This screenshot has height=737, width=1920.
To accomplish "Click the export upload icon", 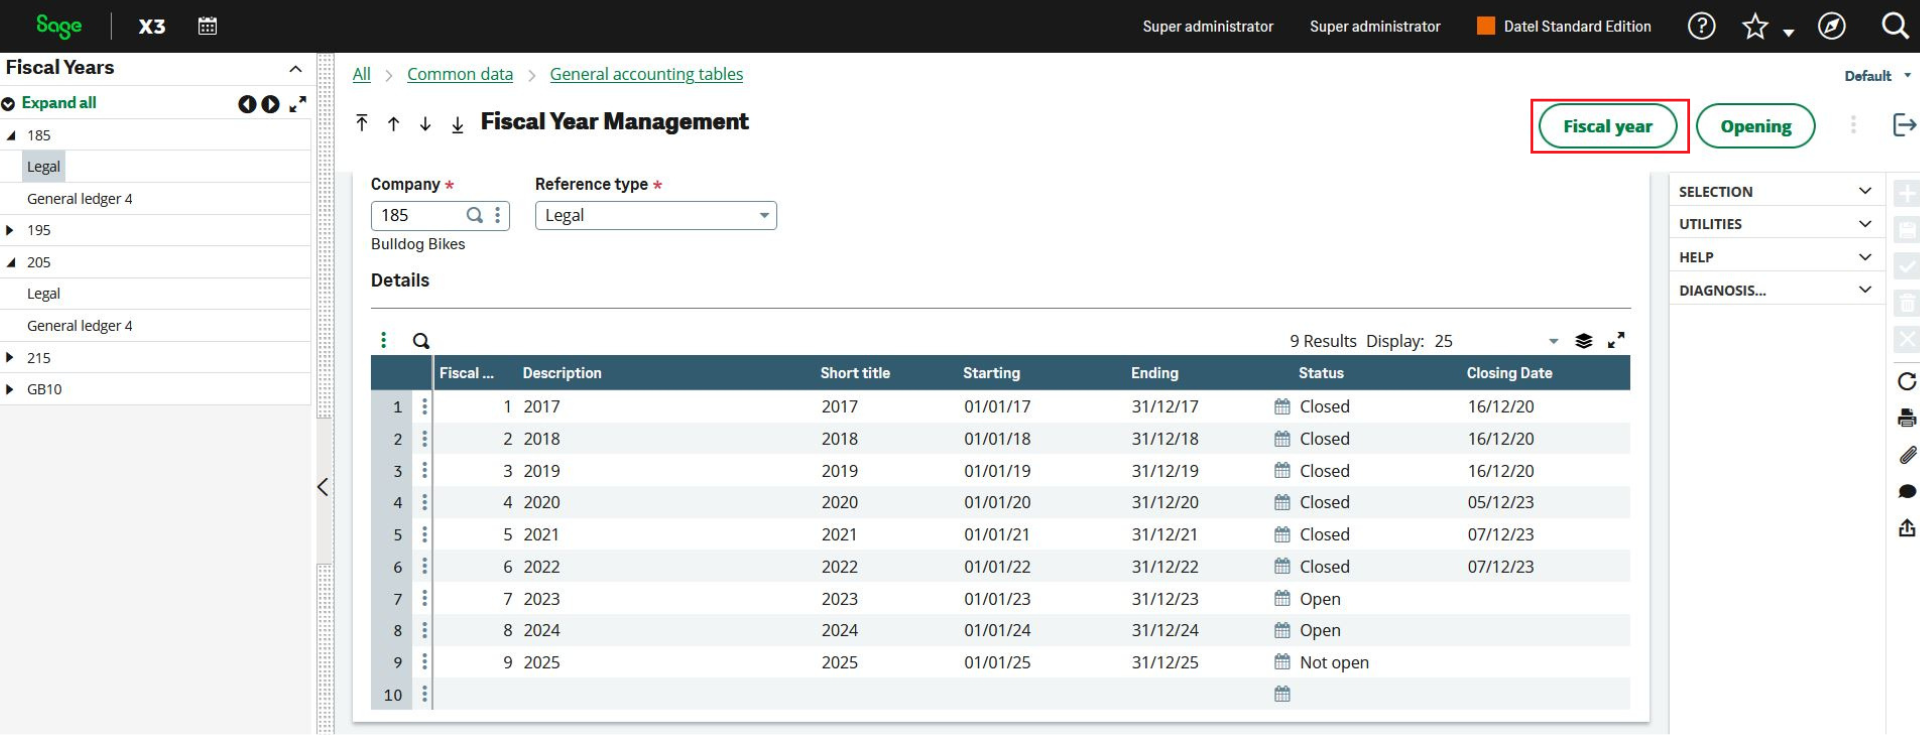I will 1906,527.
